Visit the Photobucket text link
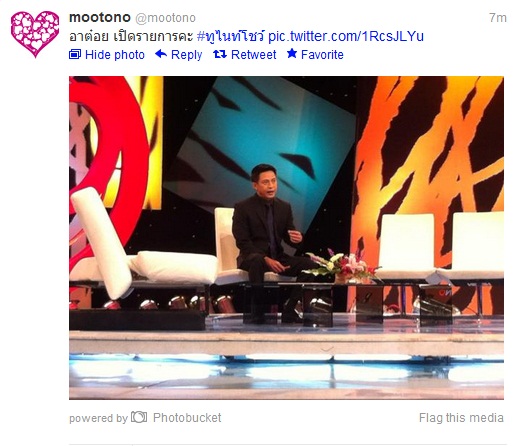Viewport: 516px width, 446px height. pos(187,418)
